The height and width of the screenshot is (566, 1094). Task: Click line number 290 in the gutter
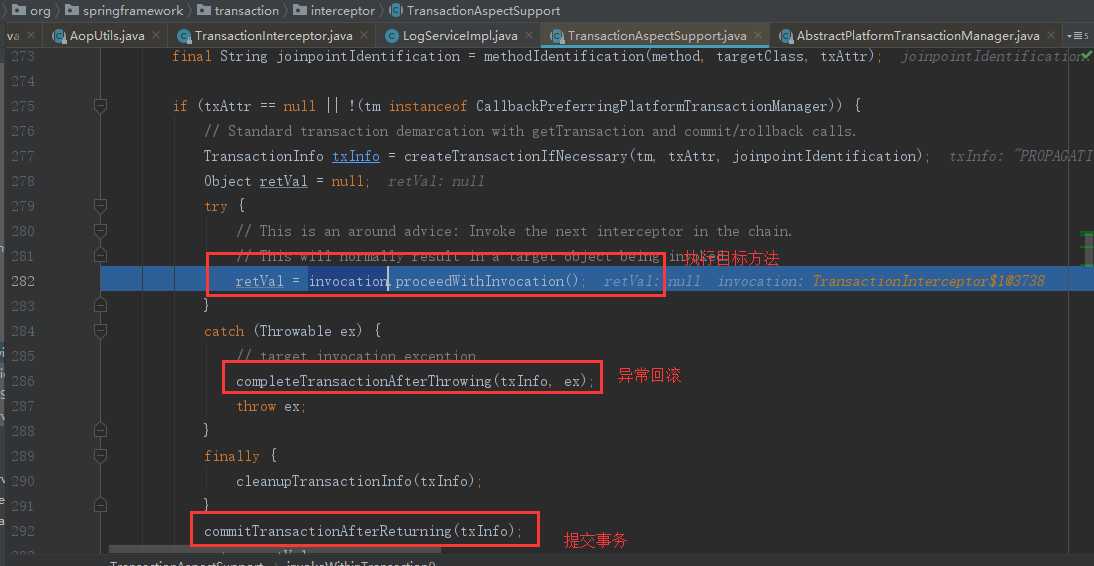tap(23, 481)
